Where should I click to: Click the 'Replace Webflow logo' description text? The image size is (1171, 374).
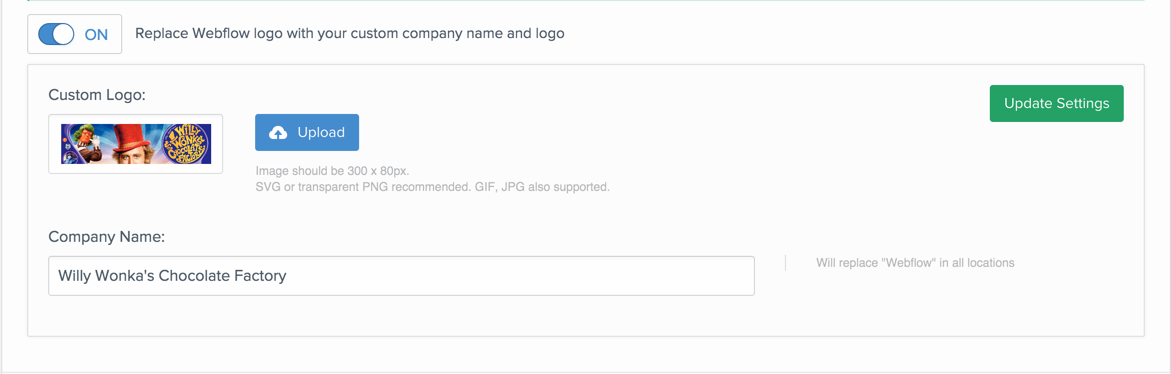tap(350, 34)
